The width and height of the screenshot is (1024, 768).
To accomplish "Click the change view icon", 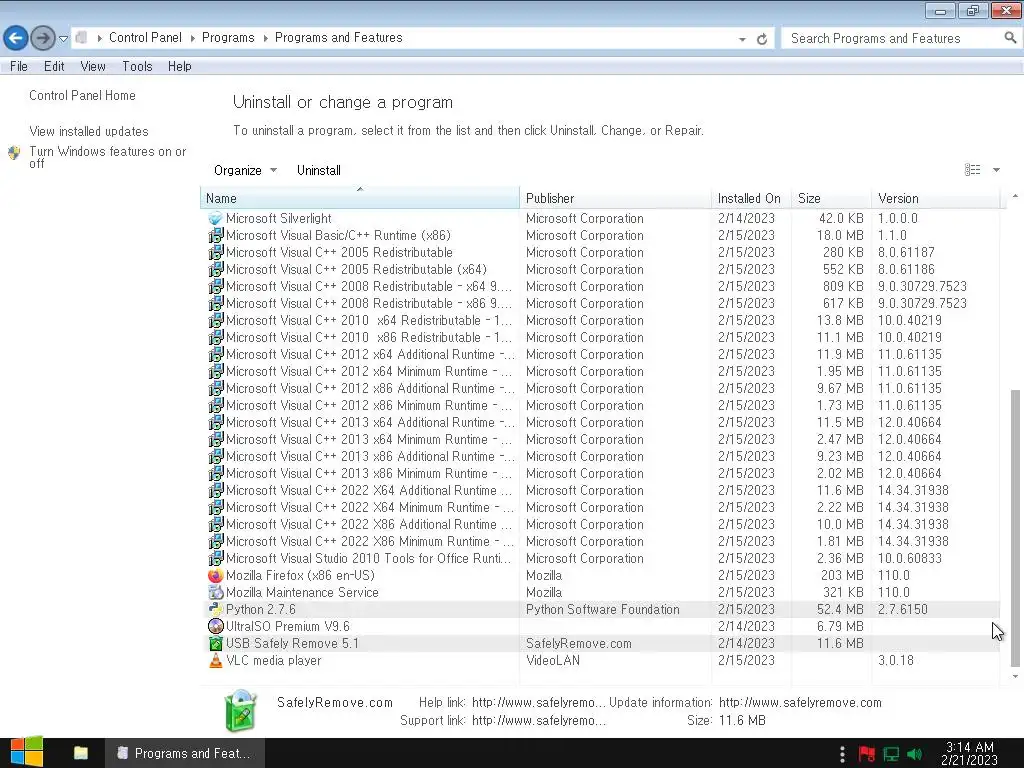I will coord(972,170).
